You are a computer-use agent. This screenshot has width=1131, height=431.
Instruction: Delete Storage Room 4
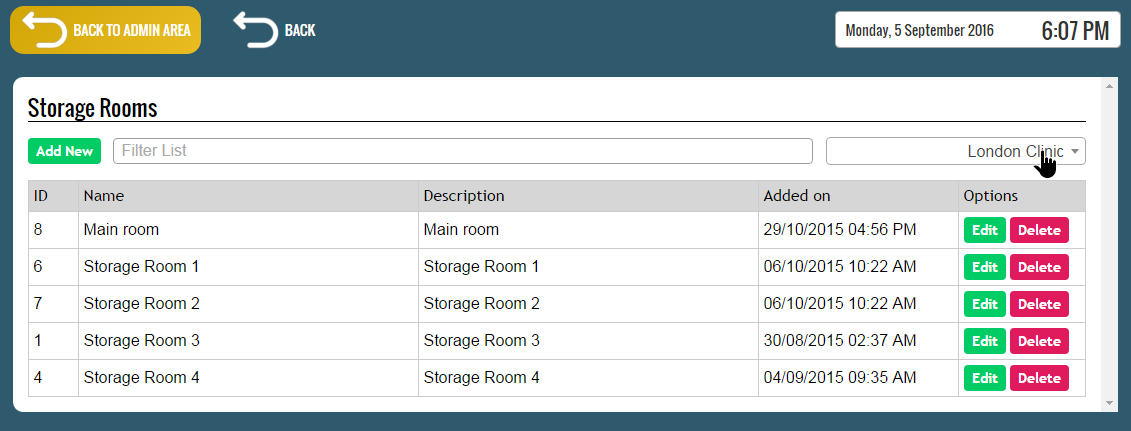[1039, 378]
